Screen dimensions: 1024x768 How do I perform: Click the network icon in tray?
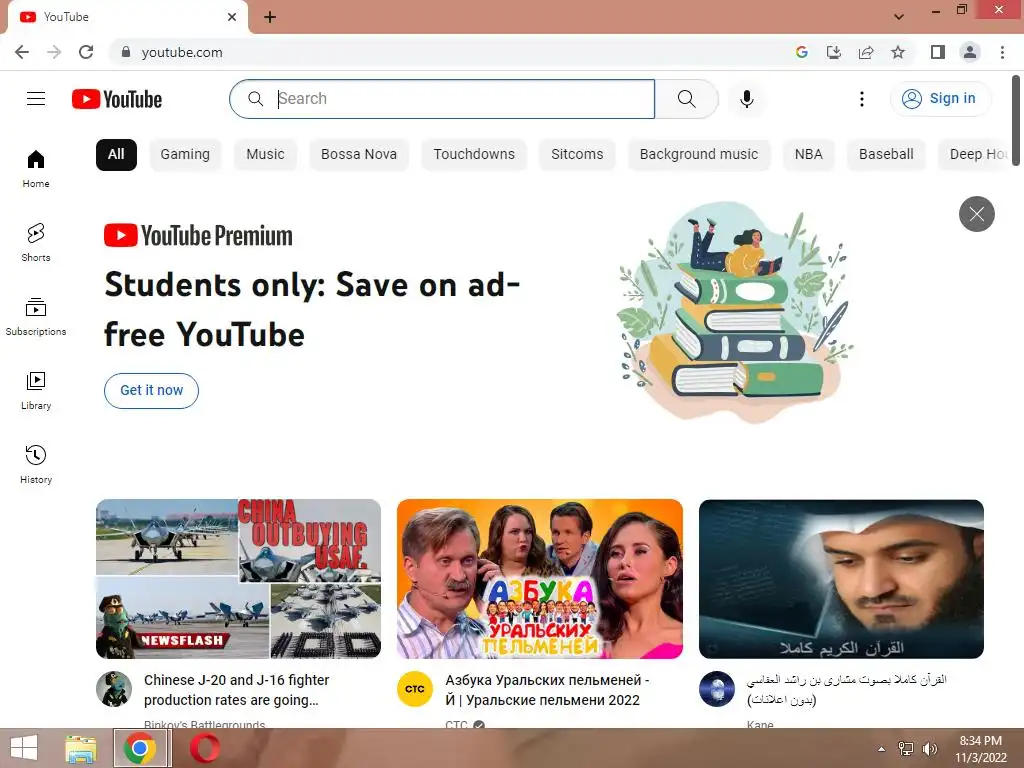pyautogui.click(x=906, y=749)
